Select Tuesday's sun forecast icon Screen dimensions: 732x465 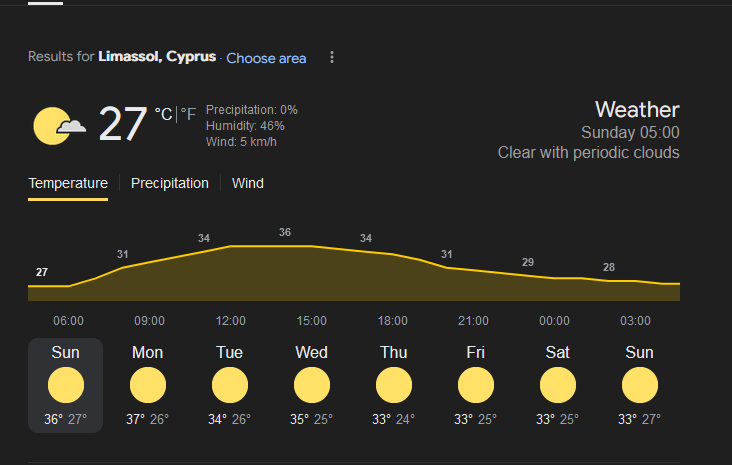230,385
